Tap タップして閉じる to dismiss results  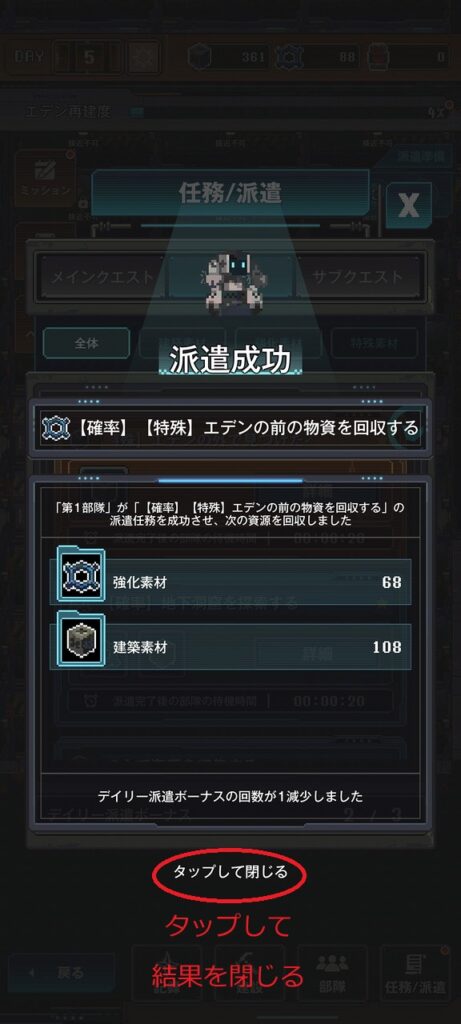pos(230,872)
